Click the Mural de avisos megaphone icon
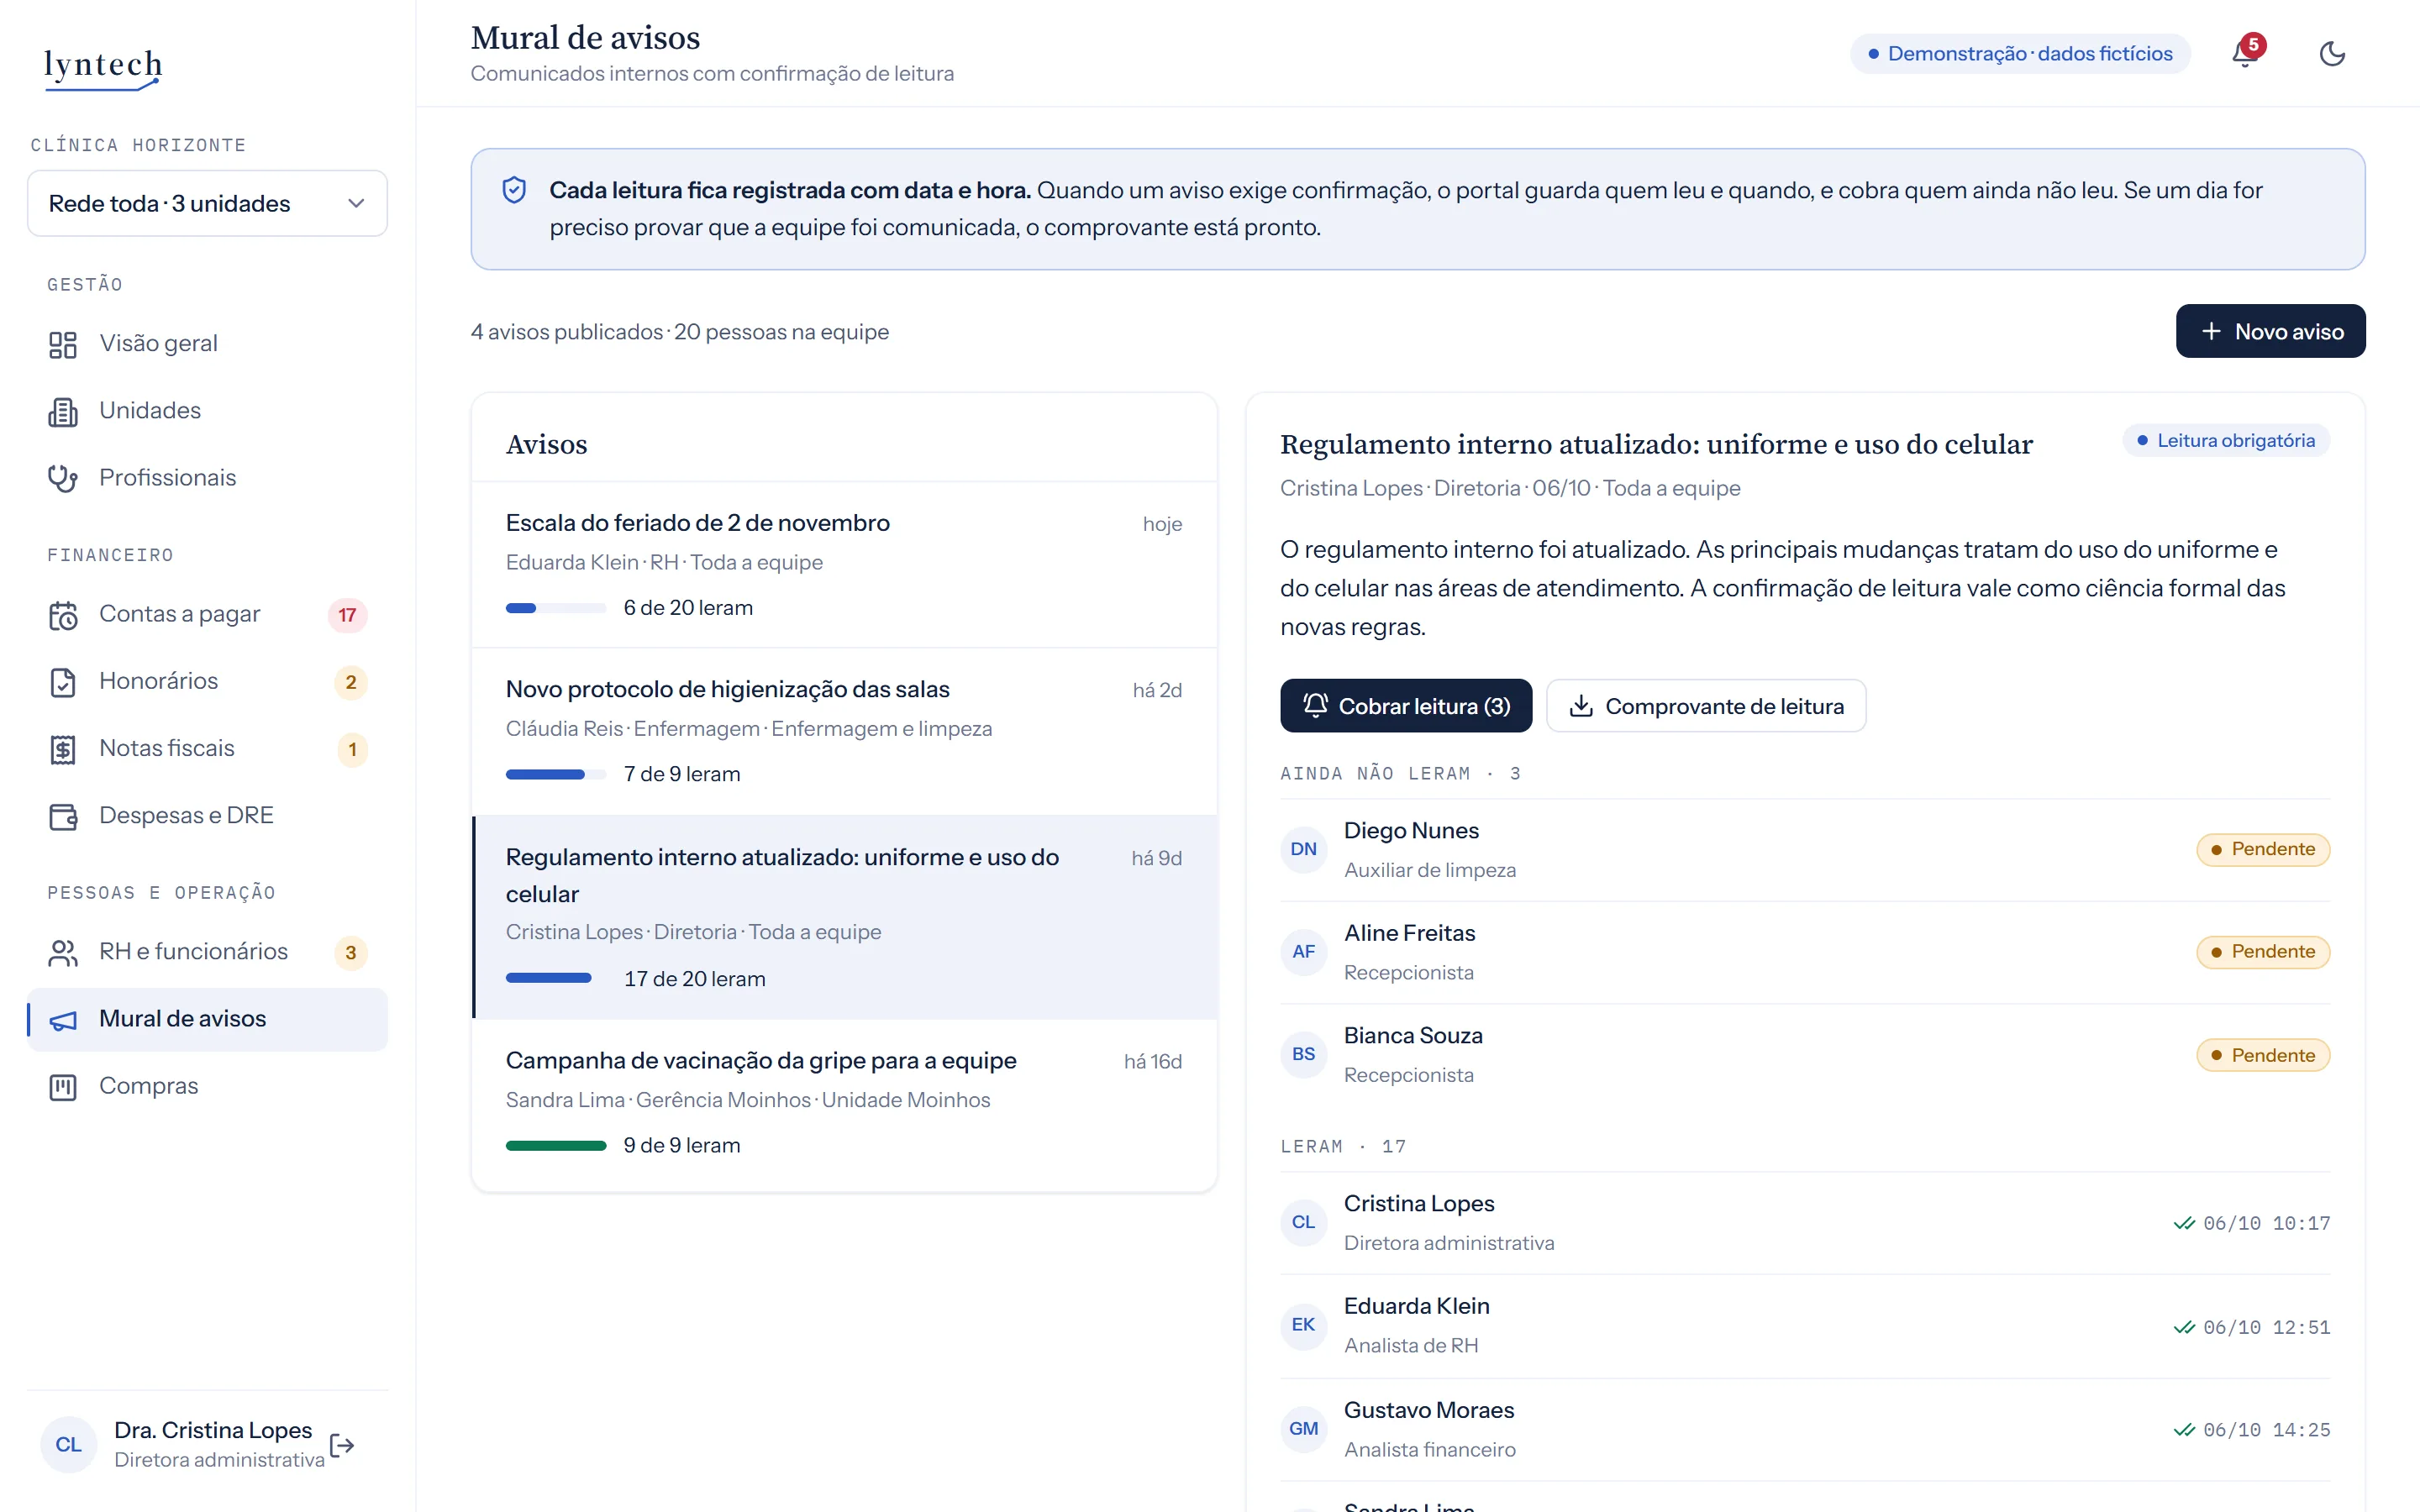This screenshot has width=2420, height=1512. (x=63, y=1019)
